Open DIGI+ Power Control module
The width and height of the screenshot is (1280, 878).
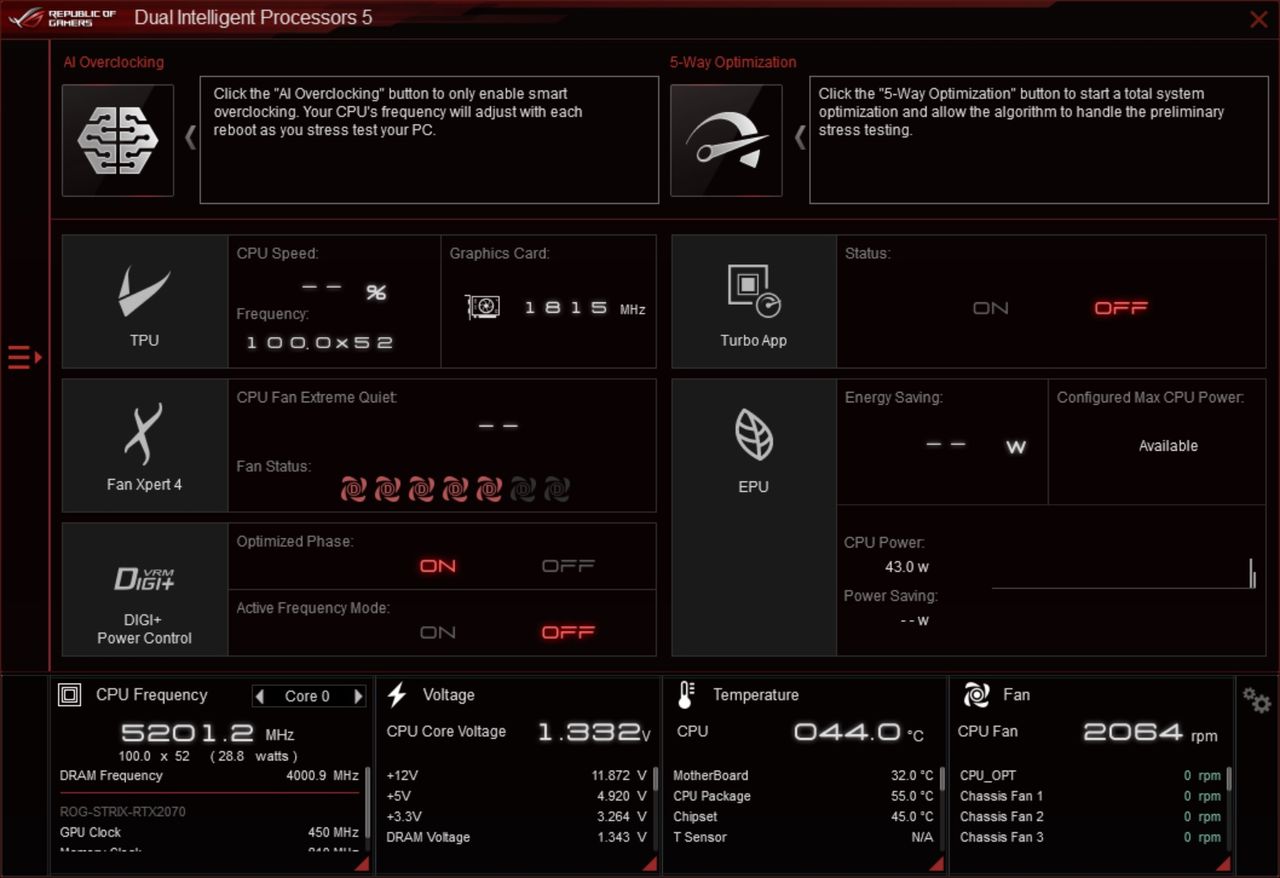pos(145,590)
